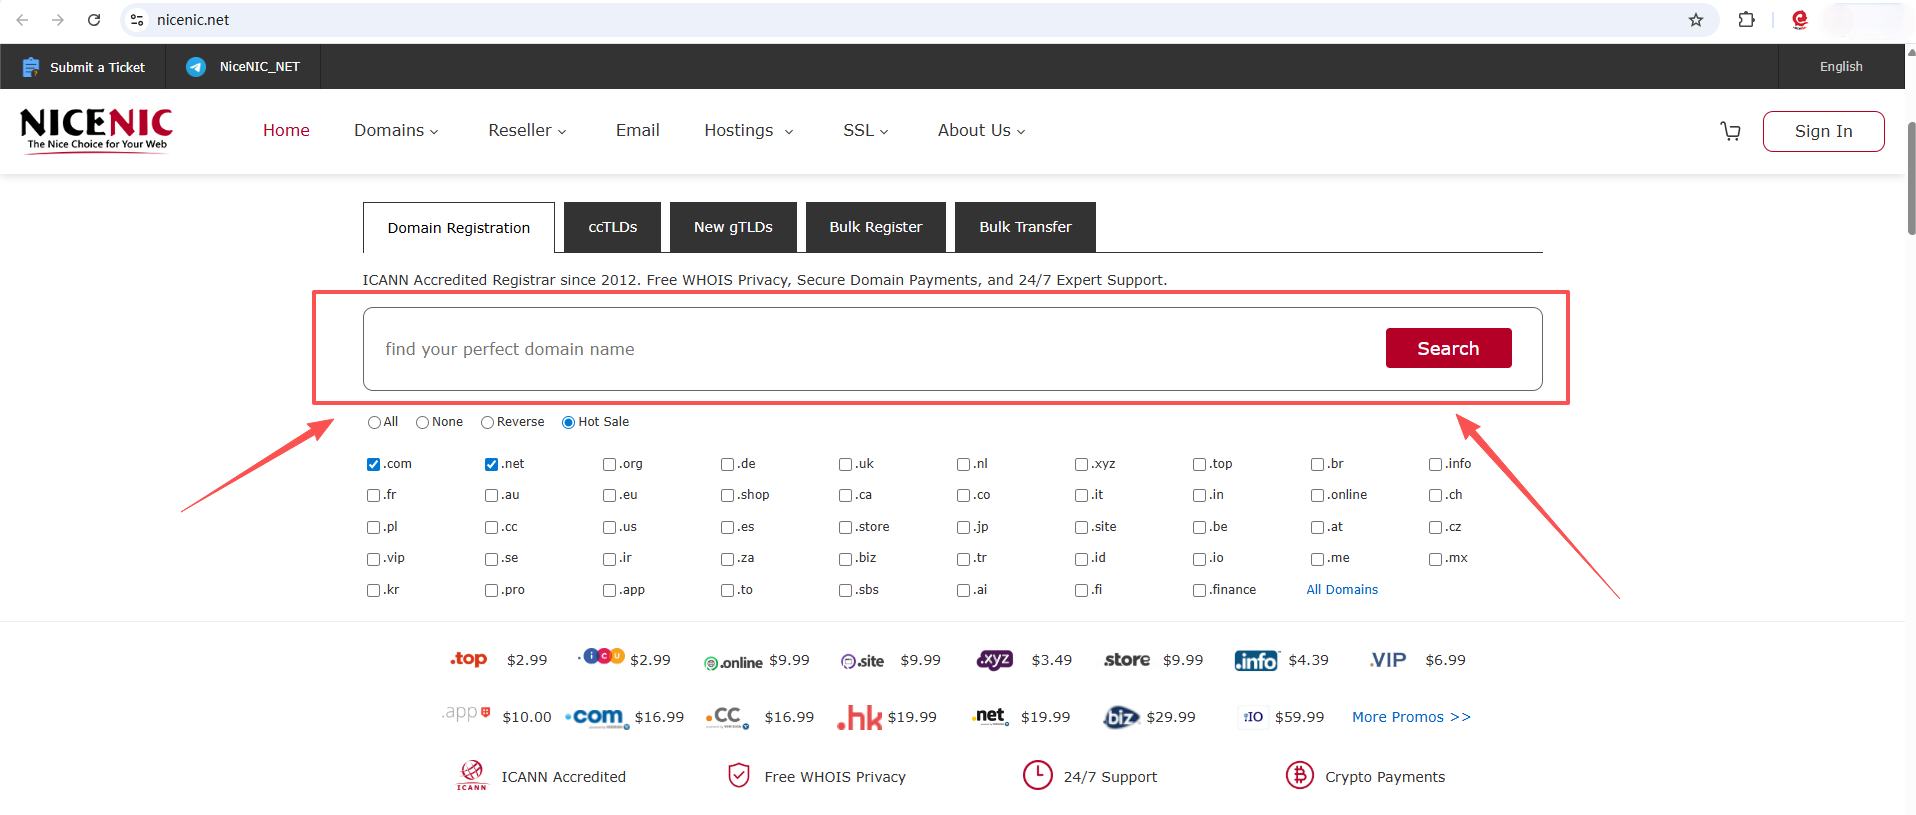Click the .site promo logo
The width and height of the screenshot is (1916, 815).
863,661
